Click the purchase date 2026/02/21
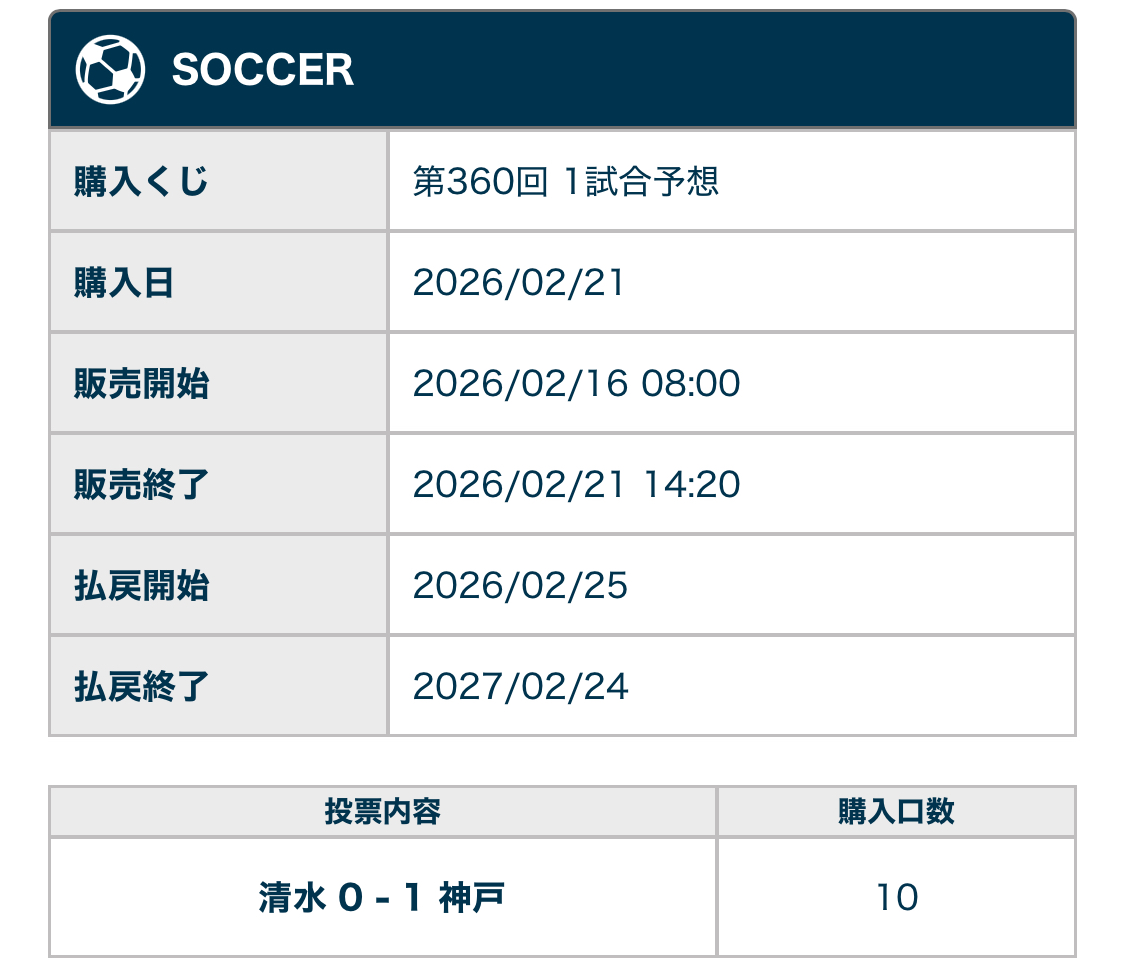 tap(518, 283)
